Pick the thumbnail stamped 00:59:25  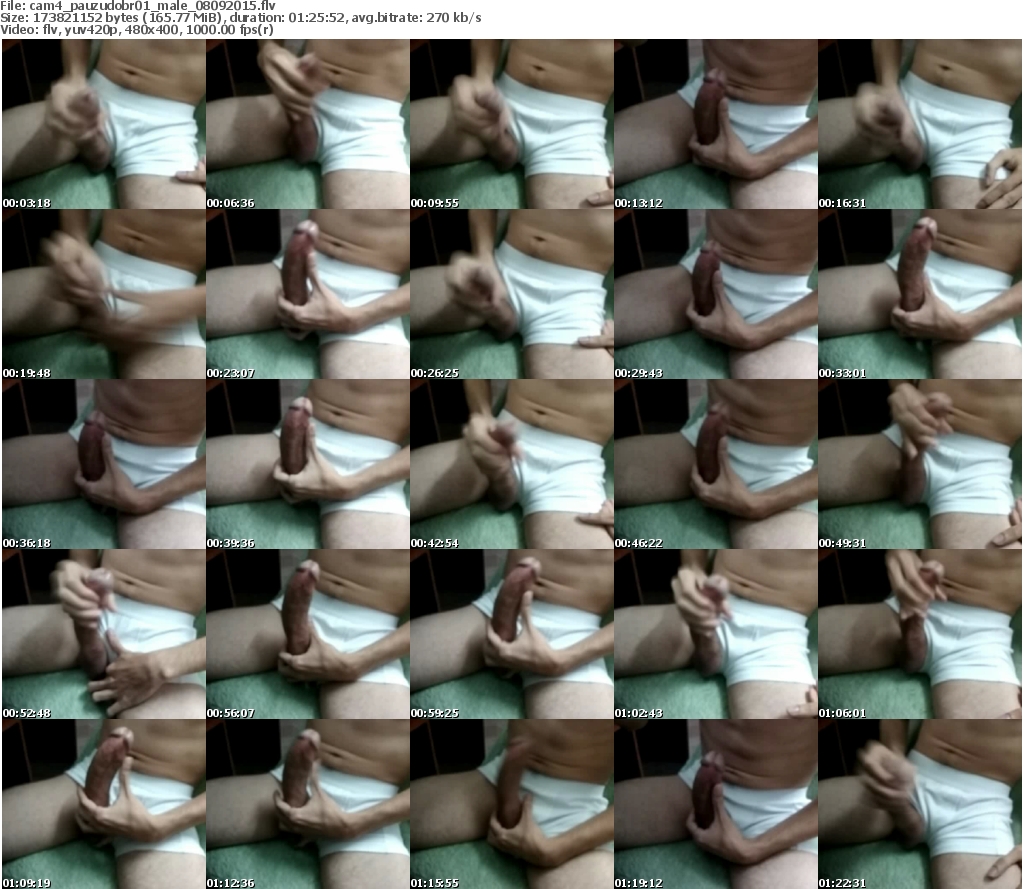512,634
